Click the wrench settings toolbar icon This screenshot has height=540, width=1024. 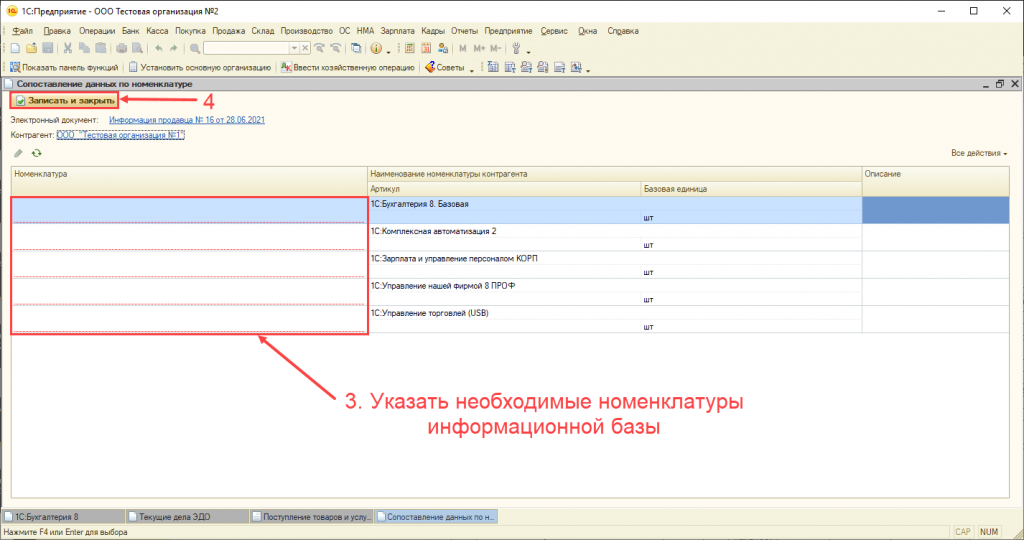point(516,48)
